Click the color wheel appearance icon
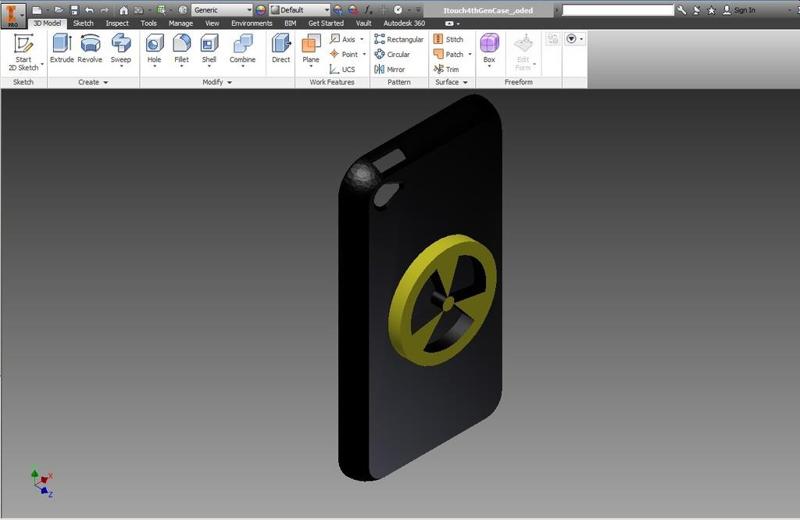Screen dimensions: 800x520 [x=261, y=10]
